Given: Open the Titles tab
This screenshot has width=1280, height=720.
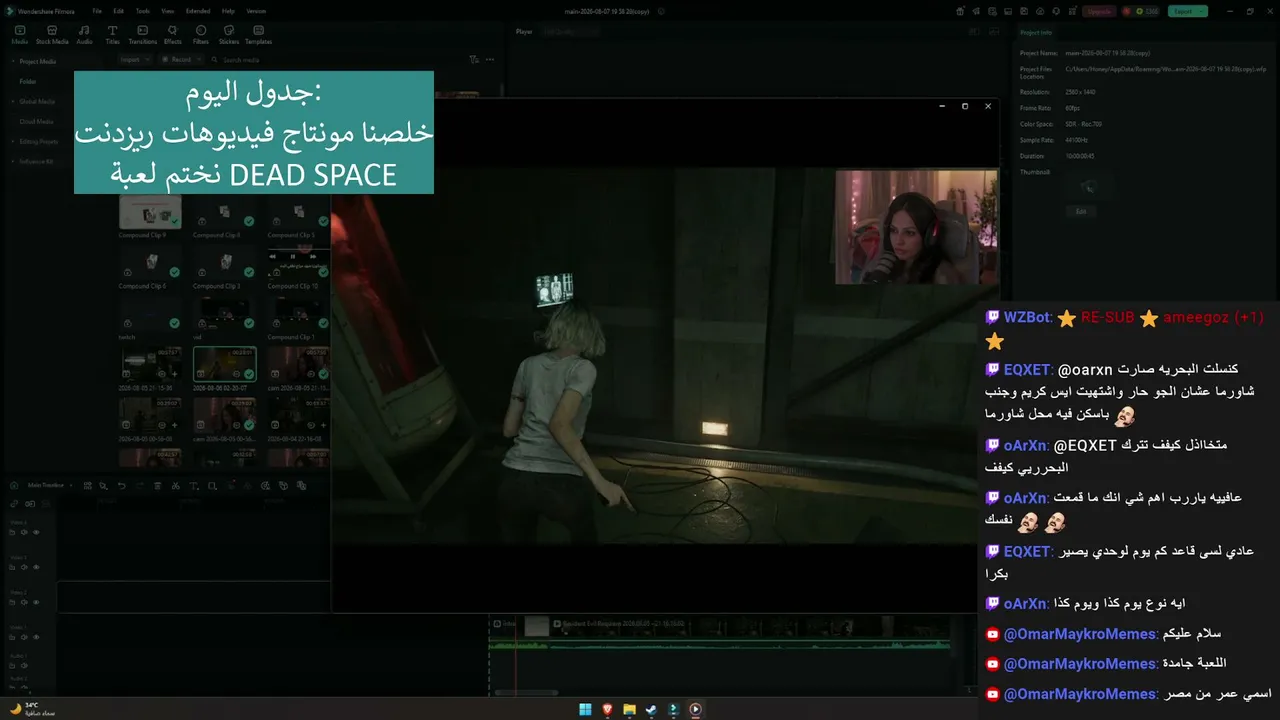Looking at the screenshot, I should 112,35.
